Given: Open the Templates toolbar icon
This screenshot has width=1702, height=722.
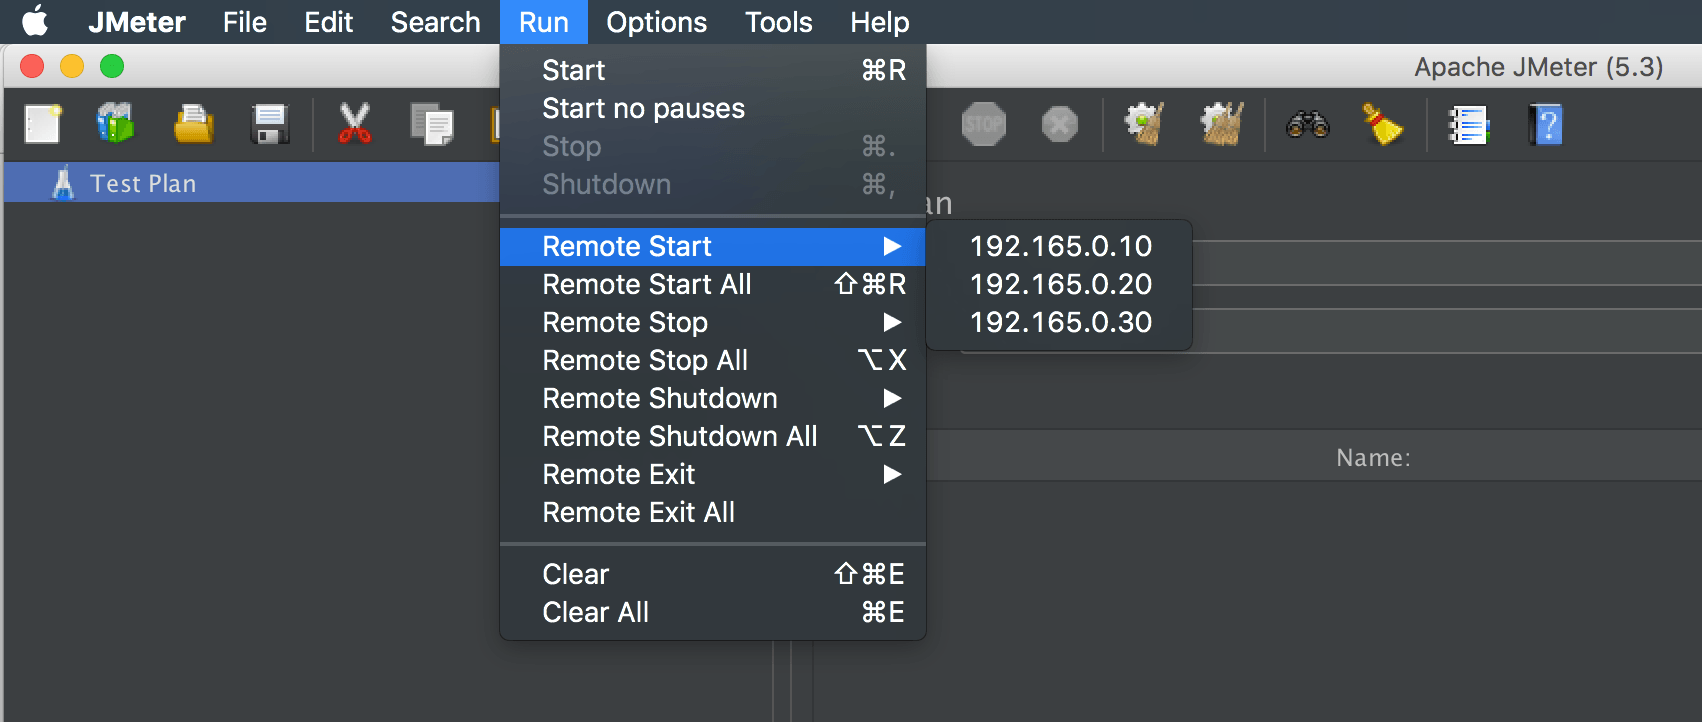Looking at the screenshot, I should tap(116, 125).
